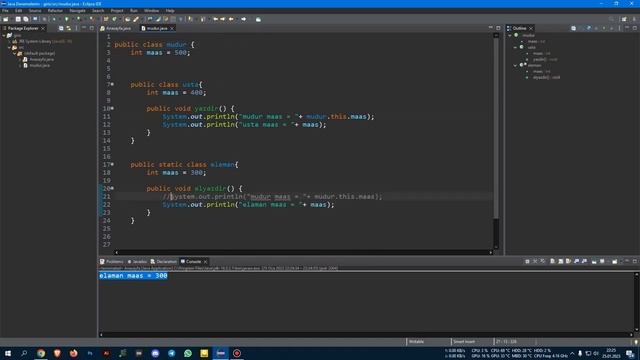The width and height of the screenshot is (640, 360).
Task: Click the Pin Editor toolbar icon
Action: 258,19
